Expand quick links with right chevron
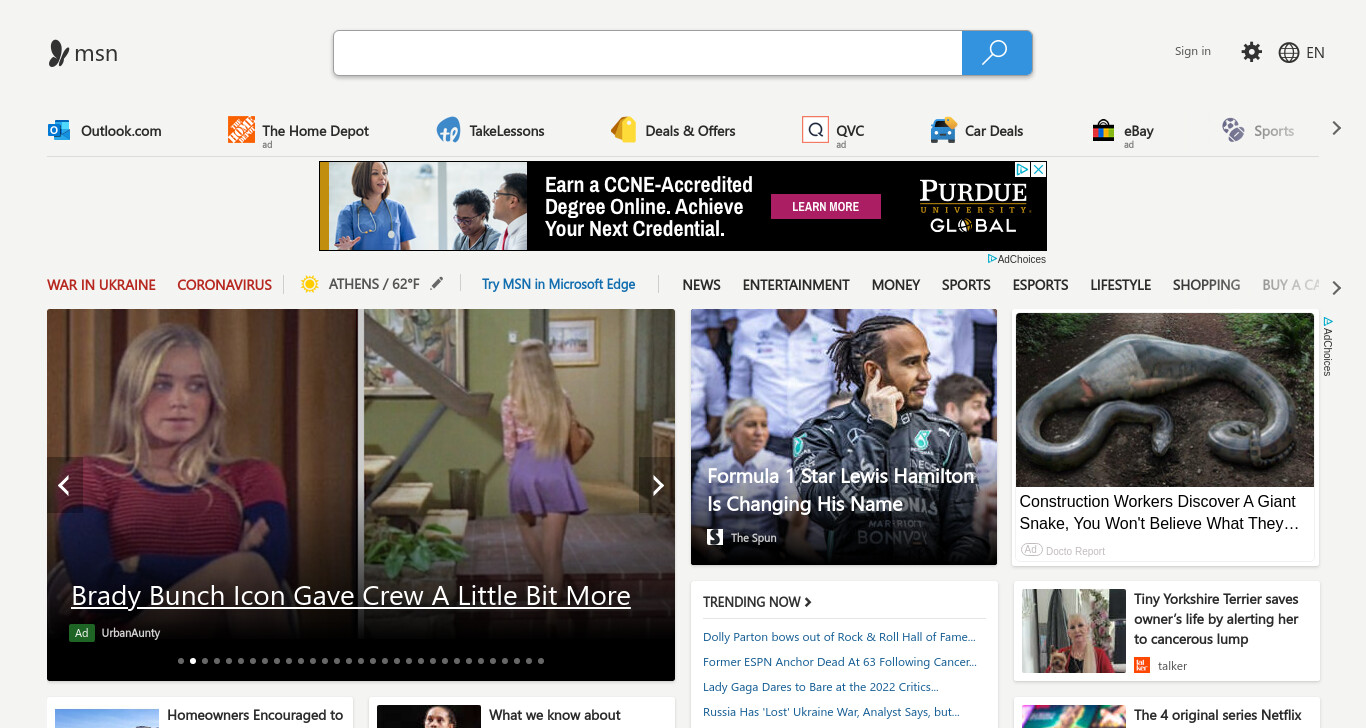 point(1336,128)
